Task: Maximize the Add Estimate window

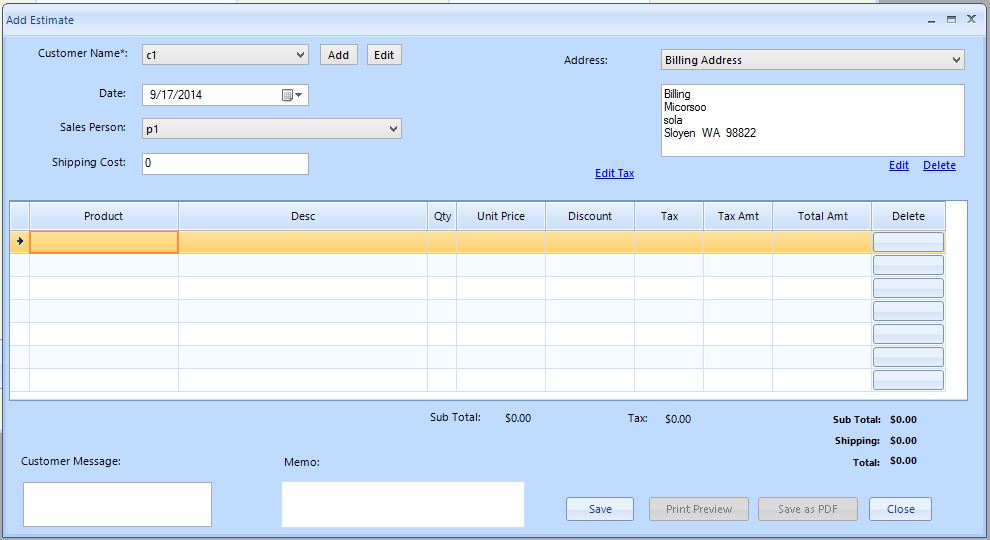Action: coord(951,19)
